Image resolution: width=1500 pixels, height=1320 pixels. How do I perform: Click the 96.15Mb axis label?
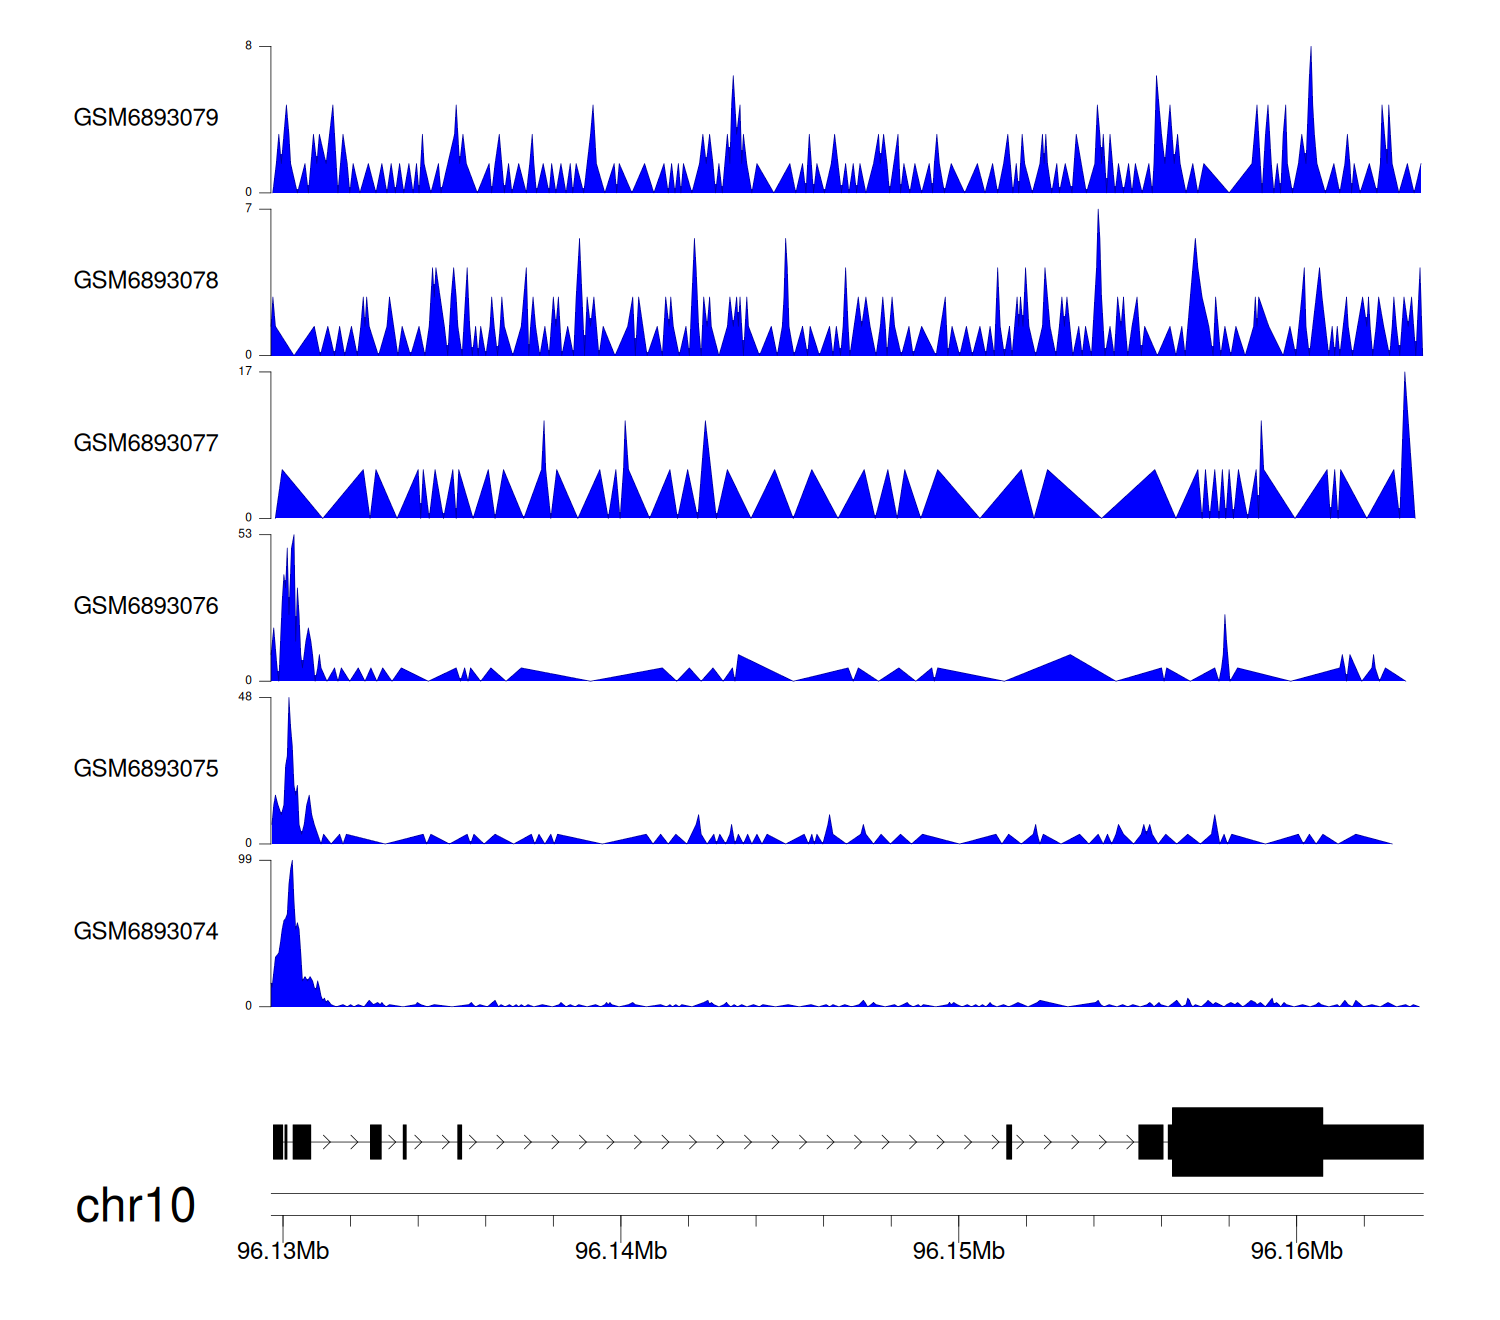pyautogui.click(x=959, y=1251)
